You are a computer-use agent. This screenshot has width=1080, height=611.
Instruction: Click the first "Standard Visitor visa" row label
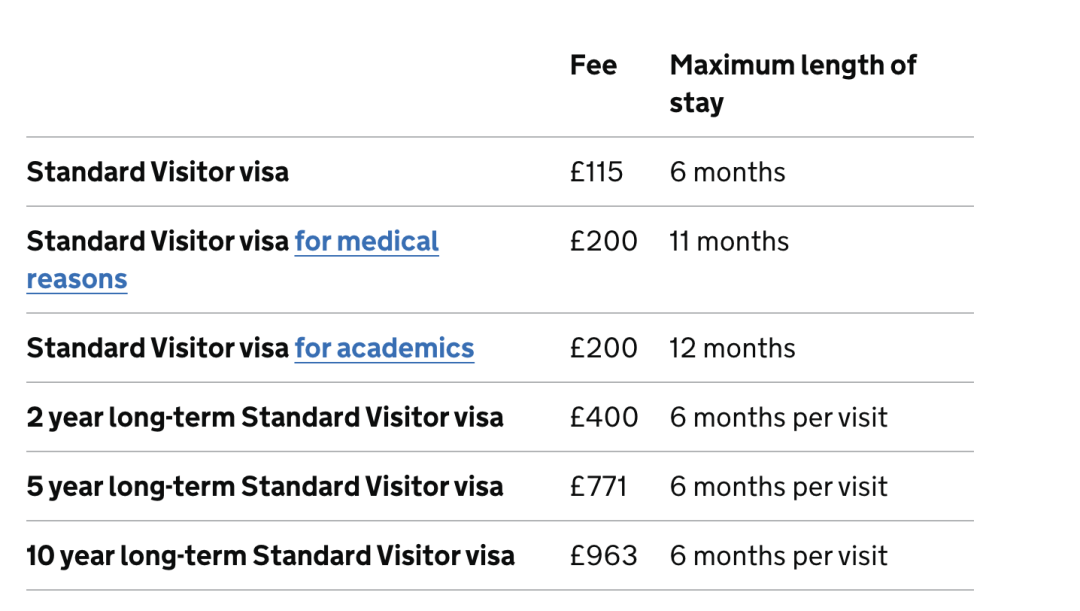click(157, 172)
